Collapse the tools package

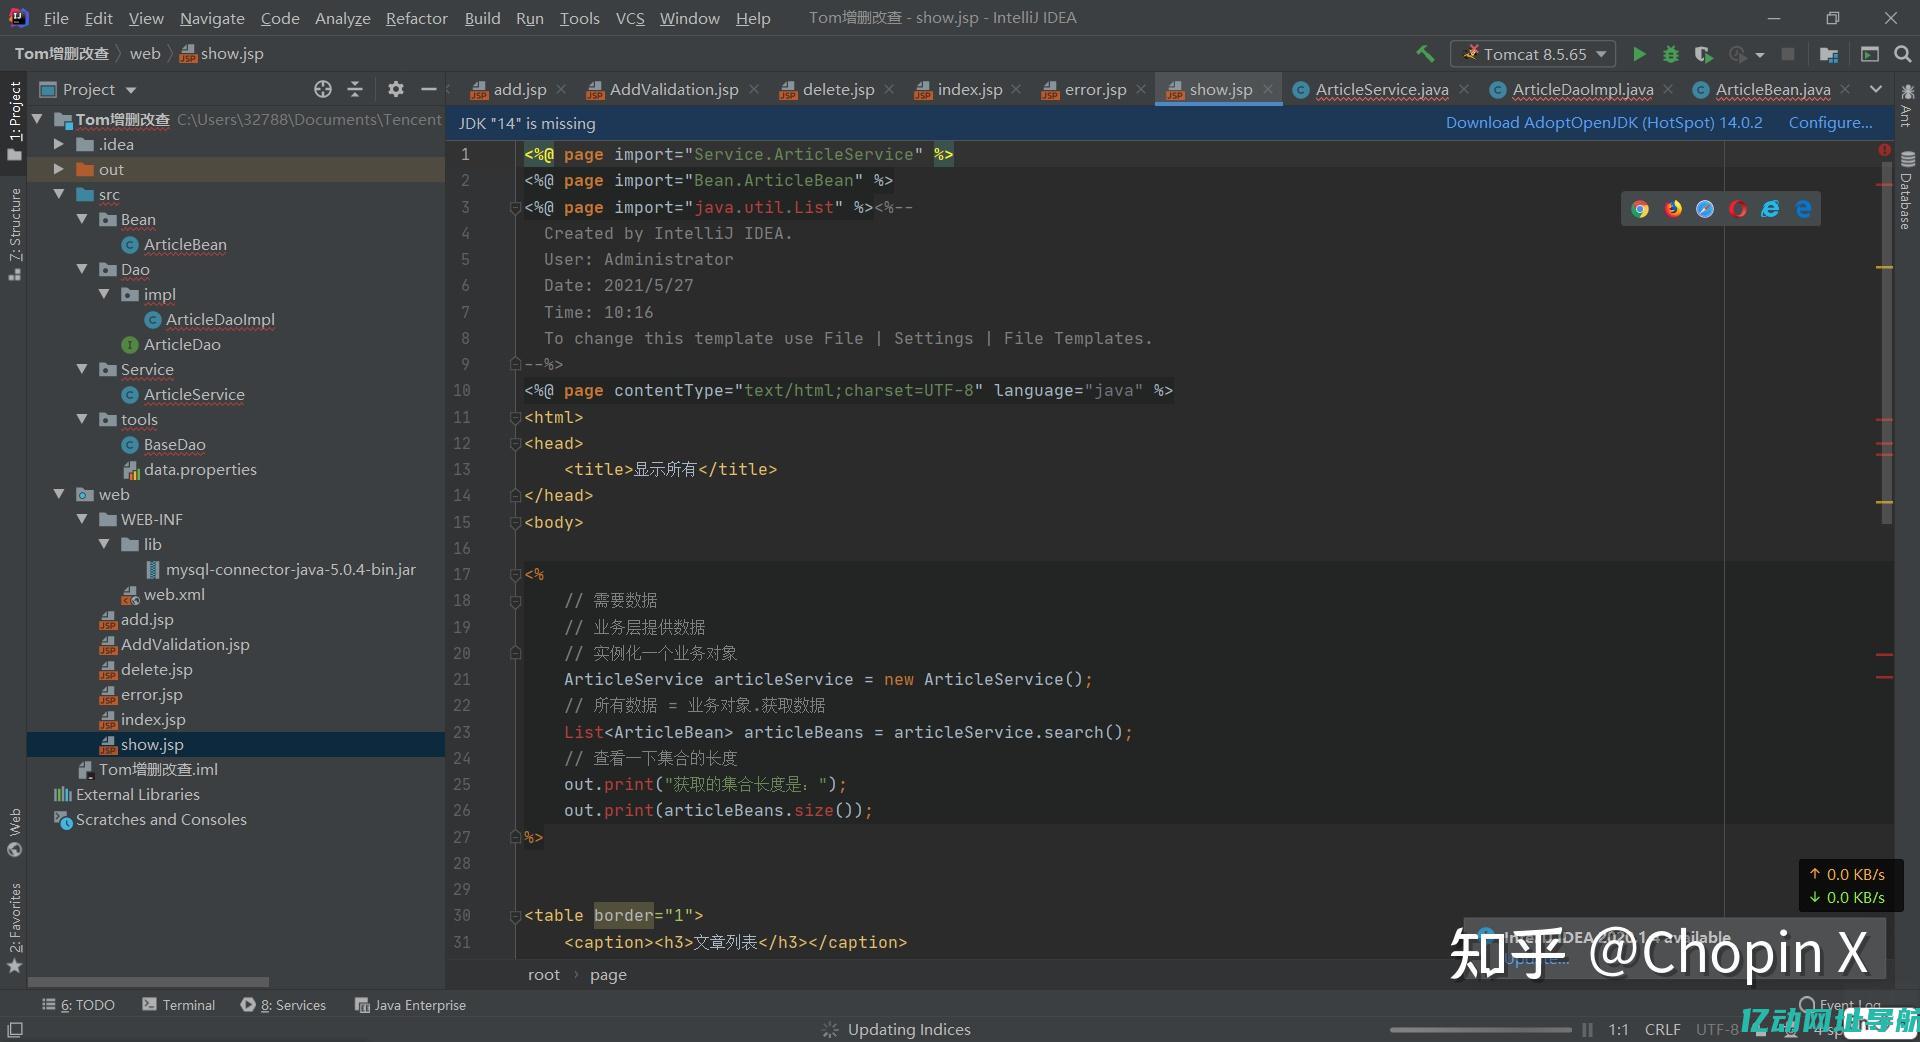coord(82,419)
